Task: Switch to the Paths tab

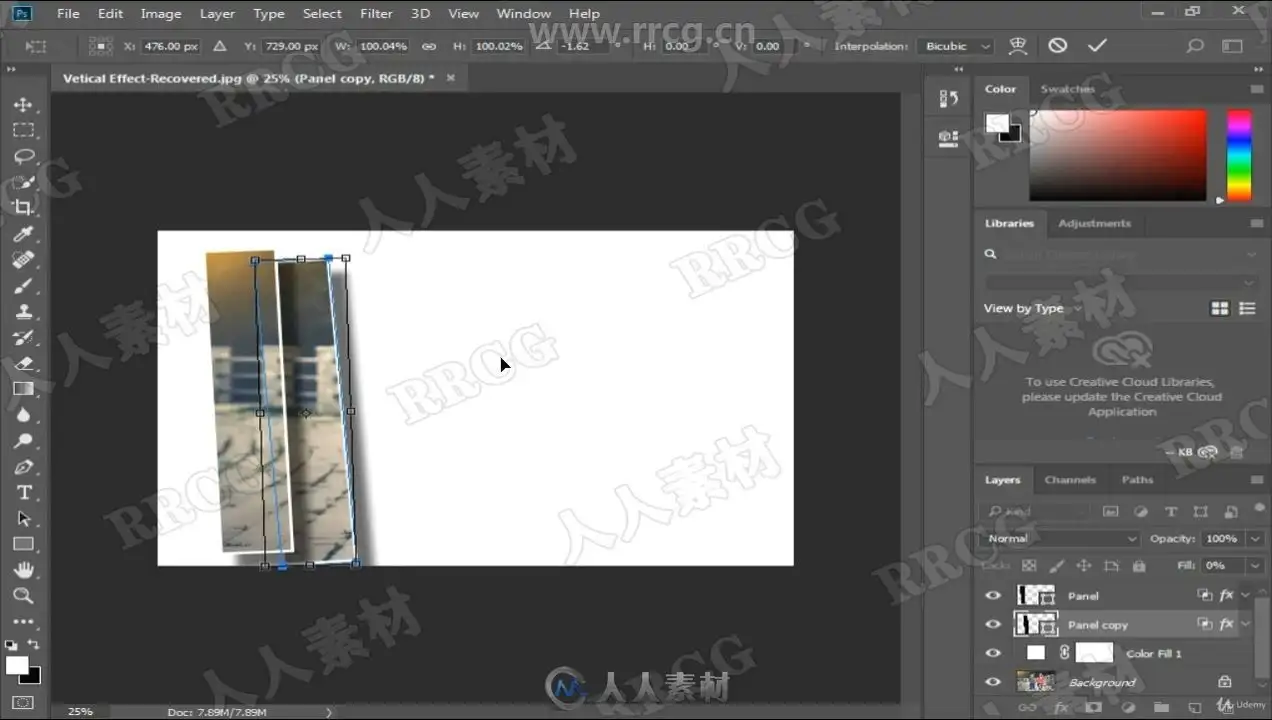Action: [1137, 480]
